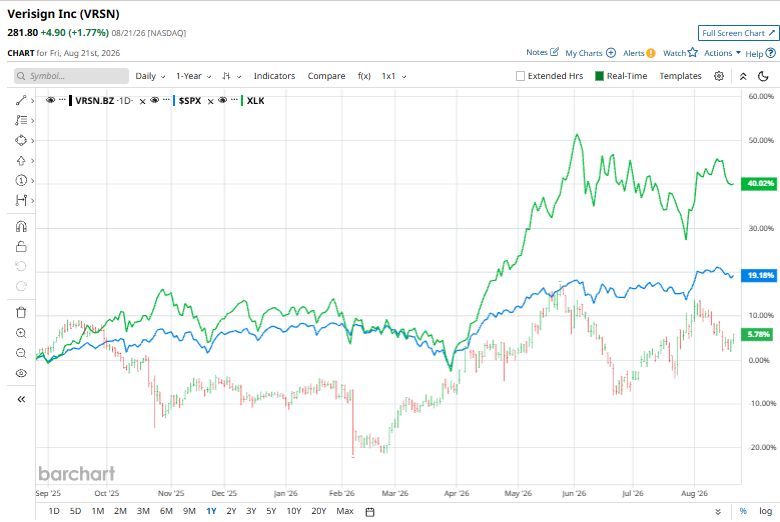The image size is (780, 522).
Task: Click the zoom out magnifier icon
Action: click(21, 353)
